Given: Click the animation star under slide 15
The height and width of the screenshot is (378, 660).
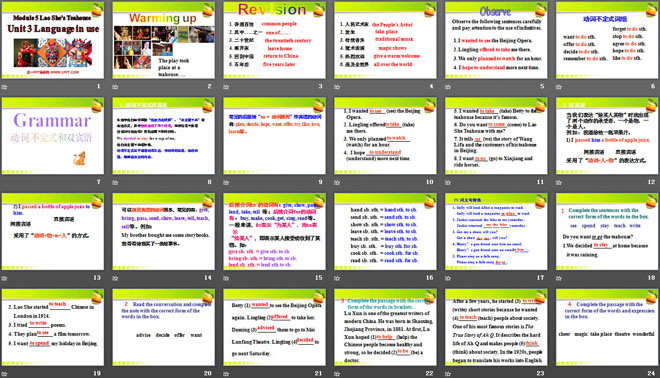Looking at the screenshot, I should (x=226, y=278).
